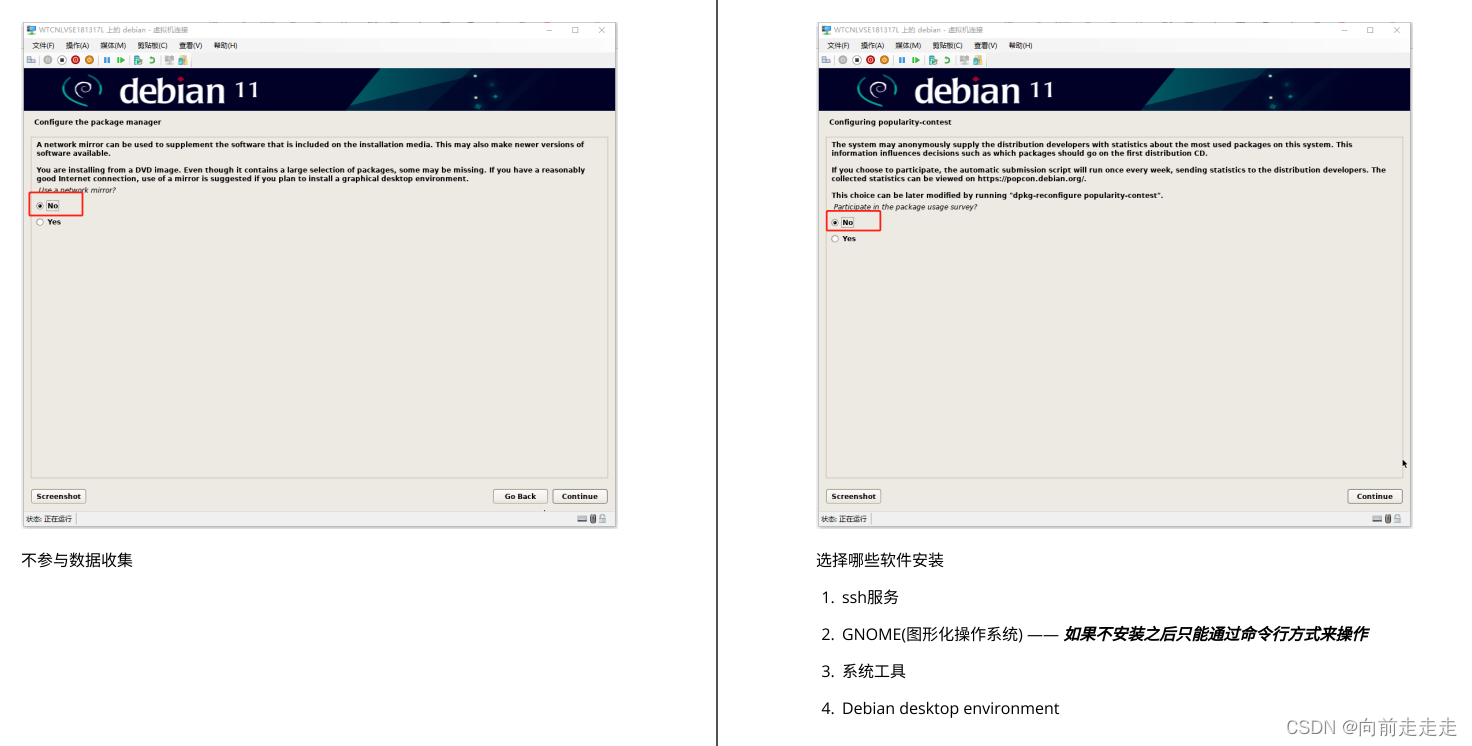Click green Reset/Resume icon in popularity-contest window
This screenshot has height=746, width=1472.
(916, 60)
